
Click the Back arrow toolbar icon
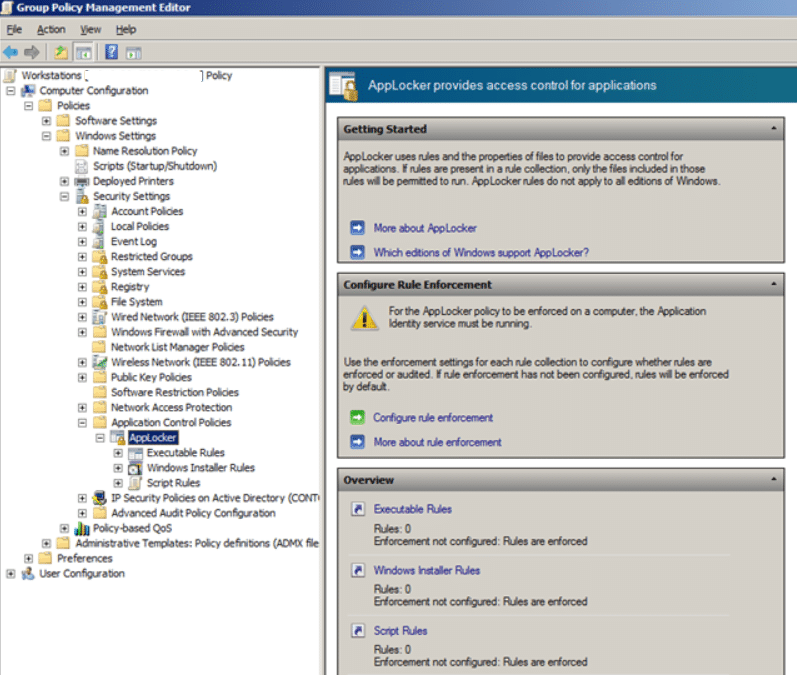tap(10, 52)
